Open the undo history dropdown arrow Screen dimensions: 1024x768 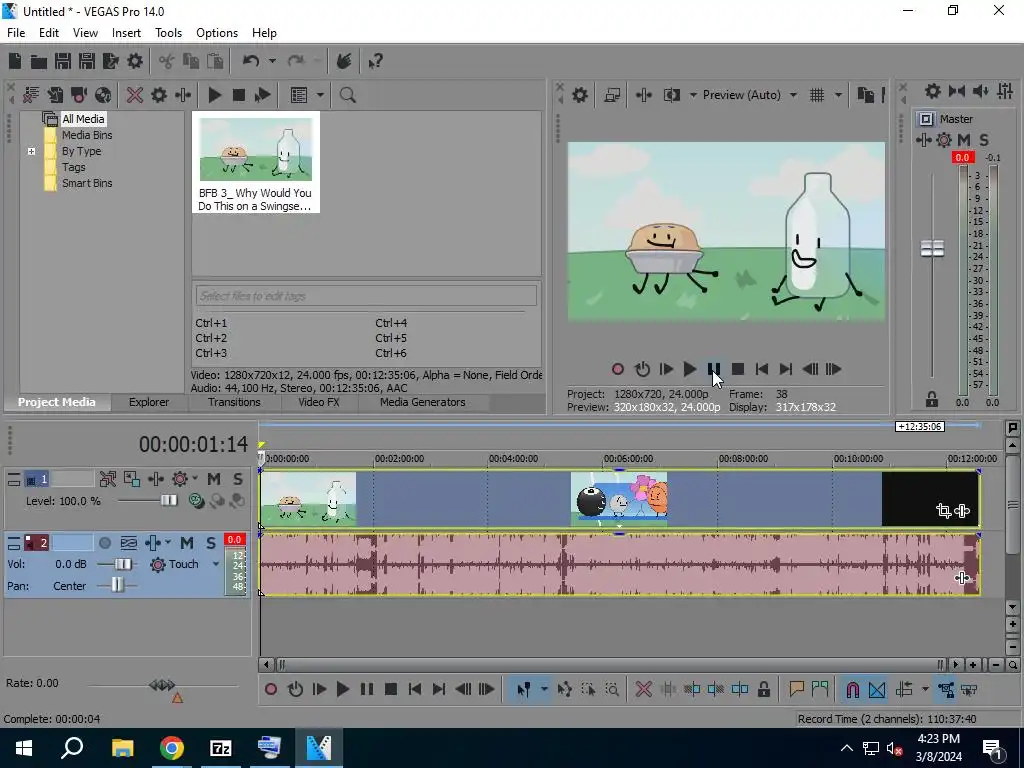point(272,61)
